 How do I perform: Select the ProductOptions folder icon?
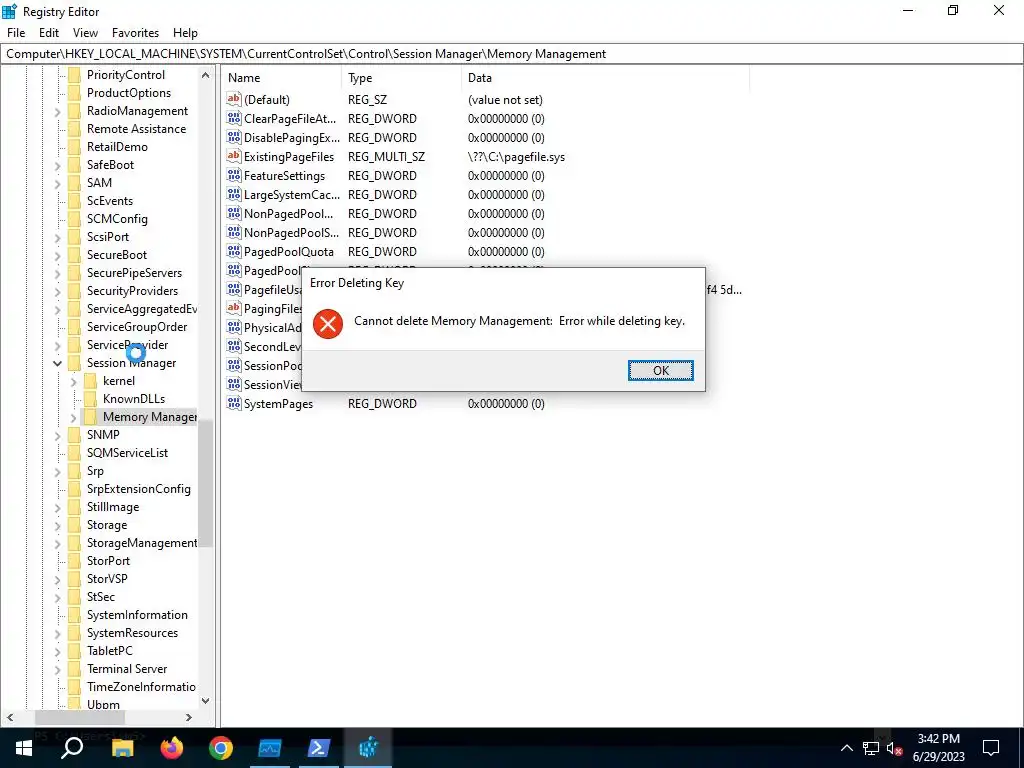coord(74,93)
